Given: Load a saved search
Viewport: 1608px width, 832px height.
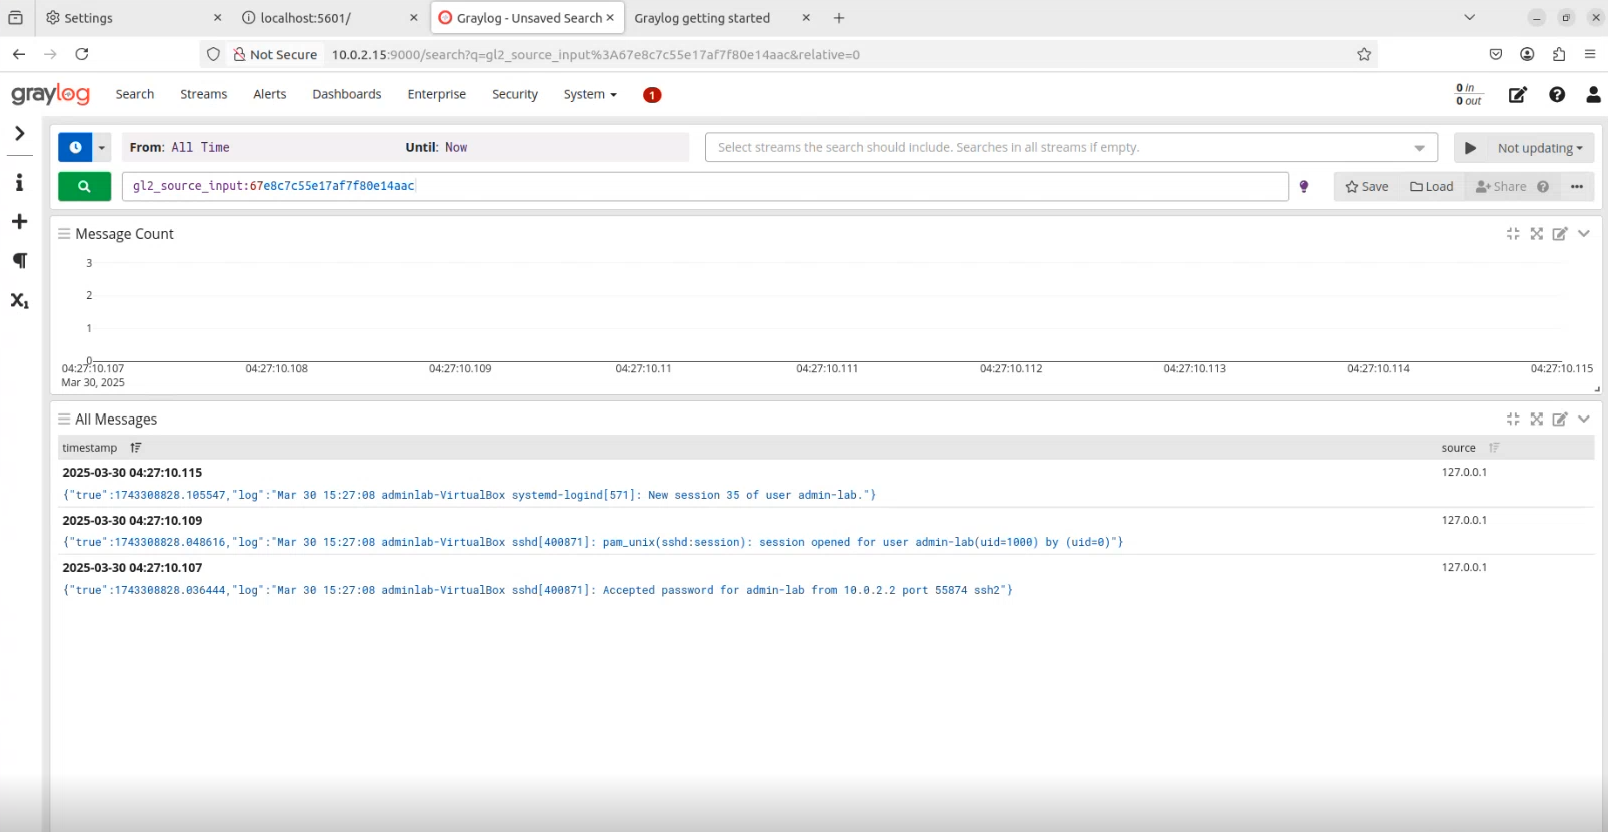Looking at the screenshot, I should click(x=1432, y=186).
